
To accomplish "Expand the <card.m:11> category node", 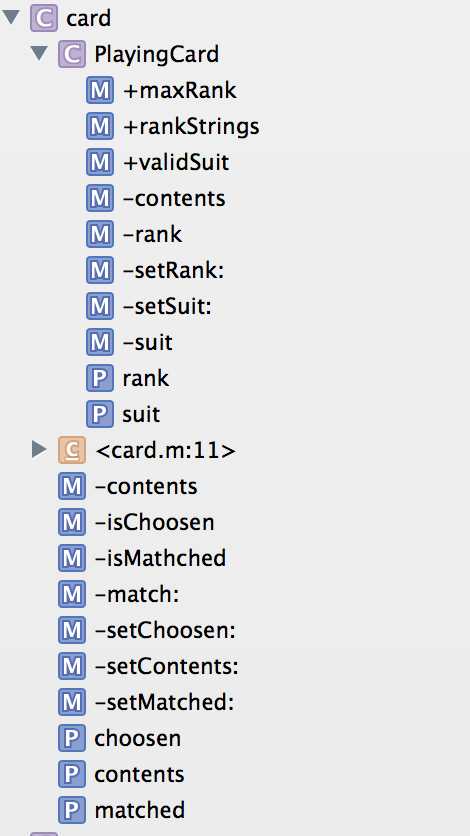I will coord(39,449).
